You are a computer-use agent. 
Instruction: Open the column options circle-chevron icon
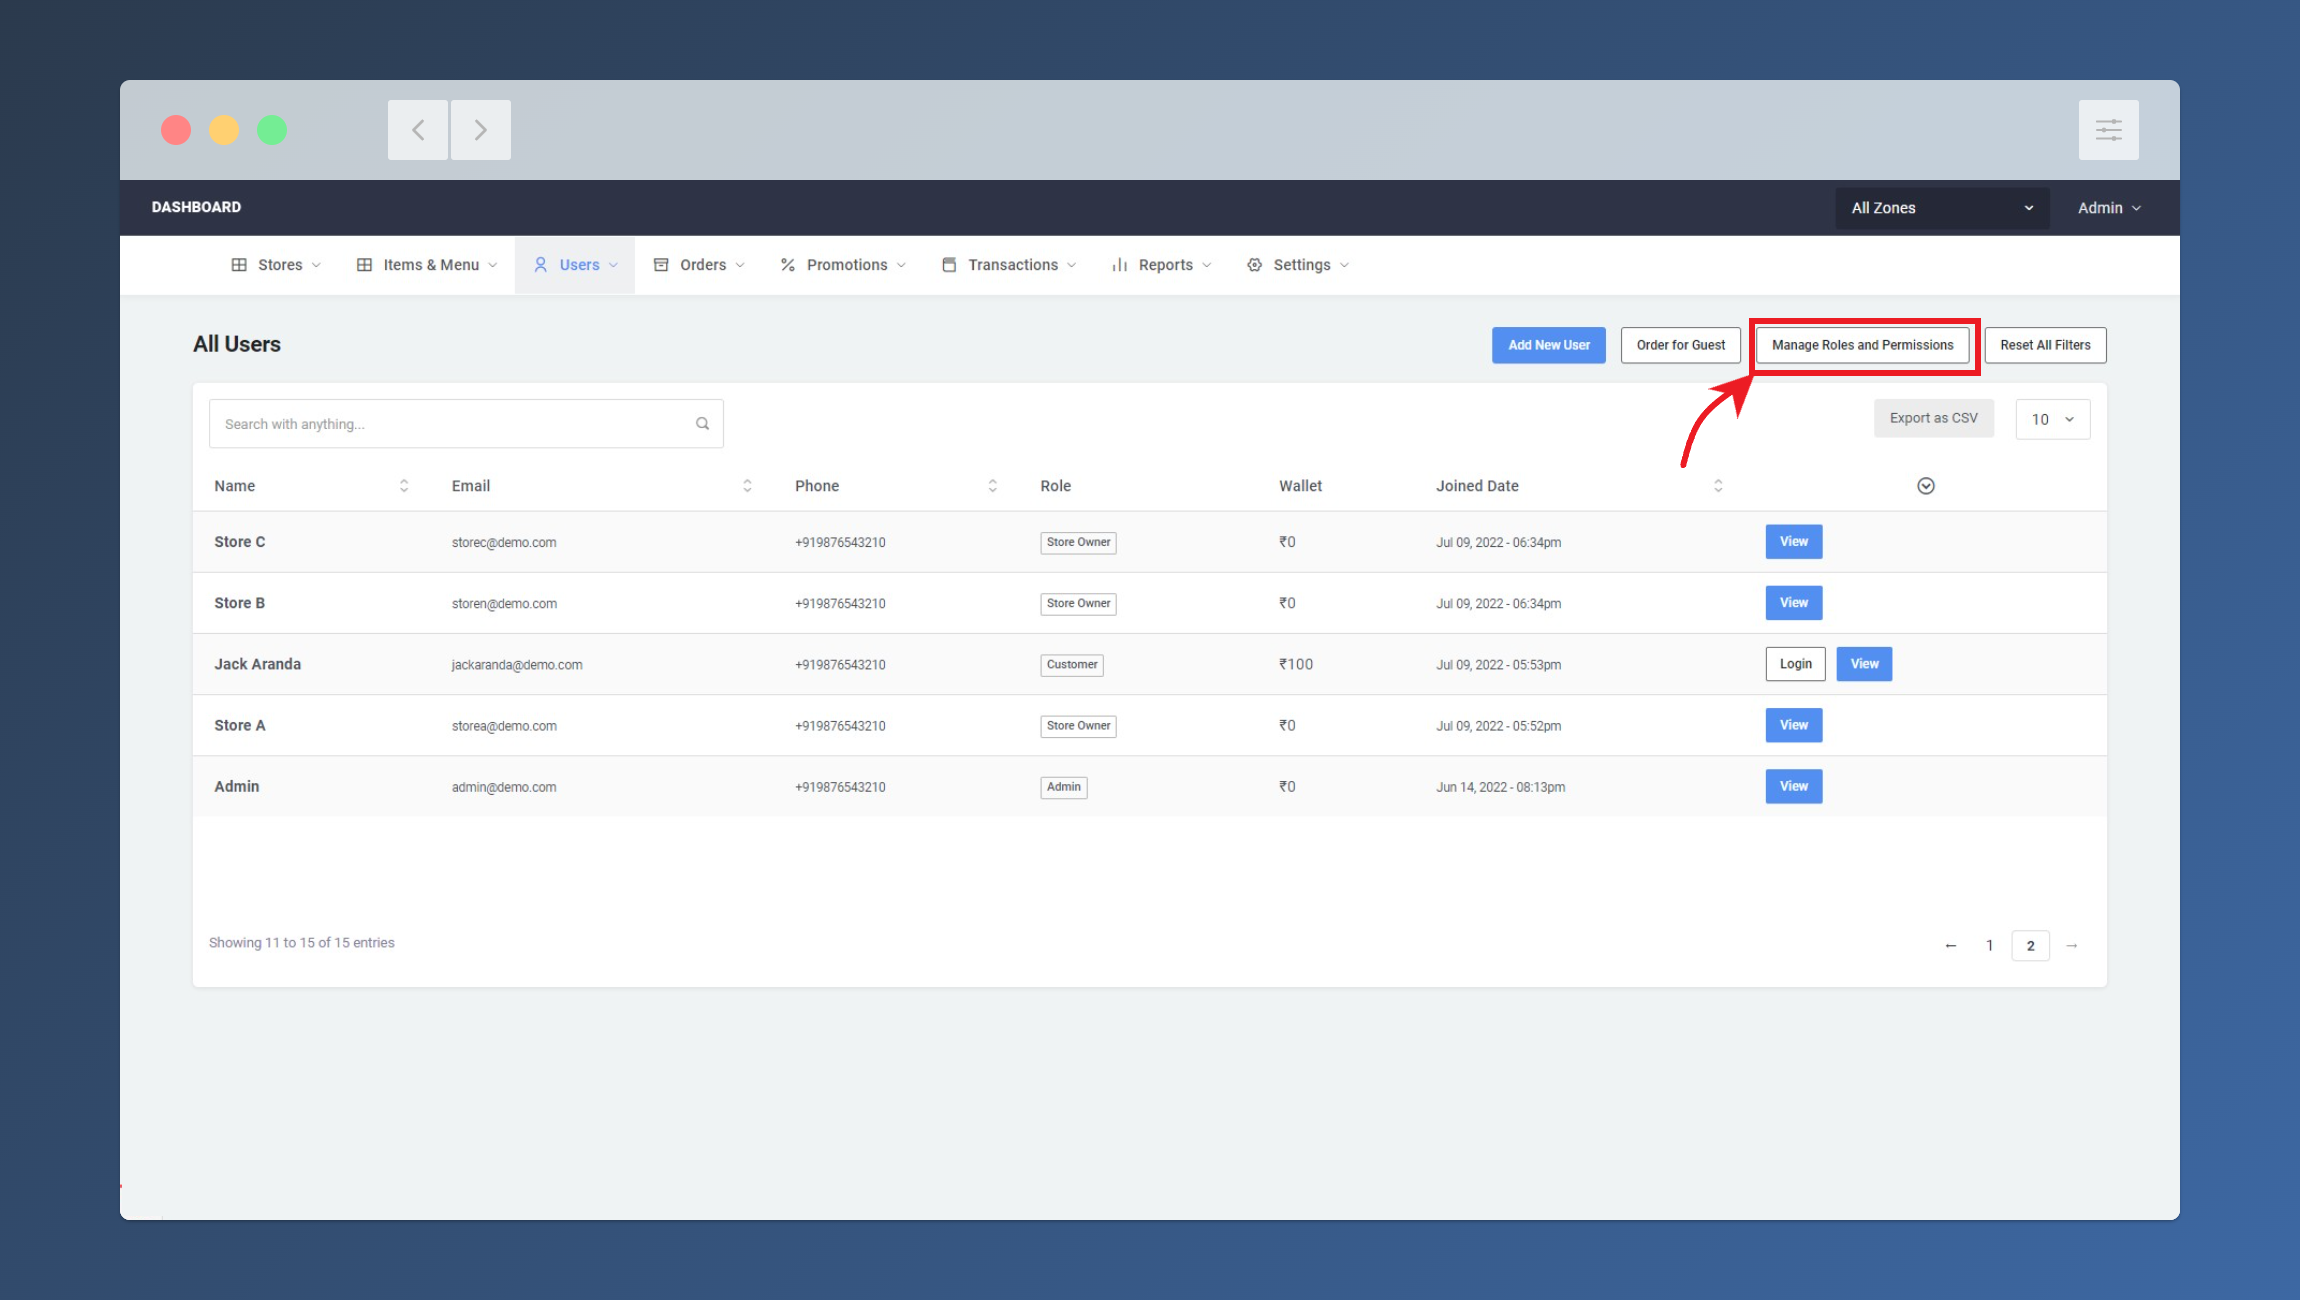click(x=1926, y=486)
